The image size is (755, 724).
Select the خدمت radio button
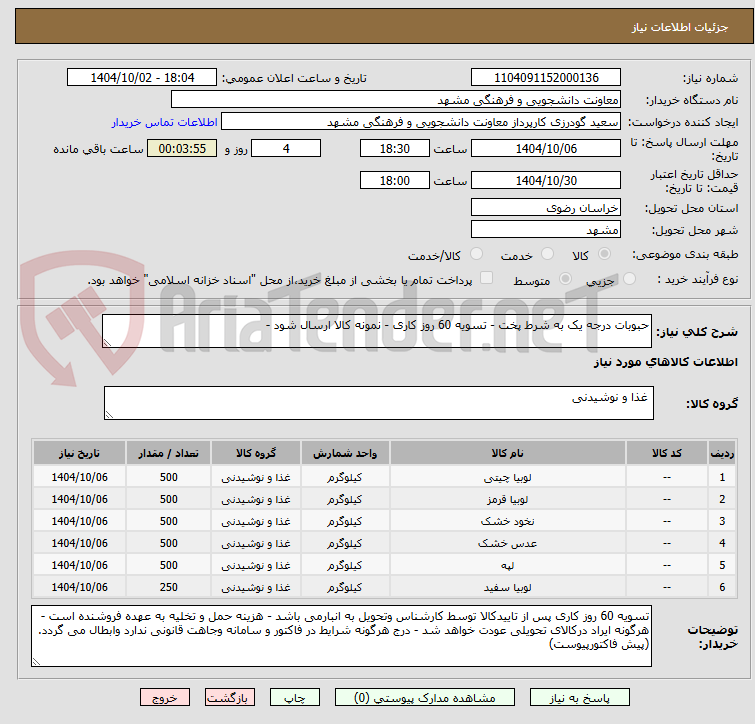click(x=547, y=254)
